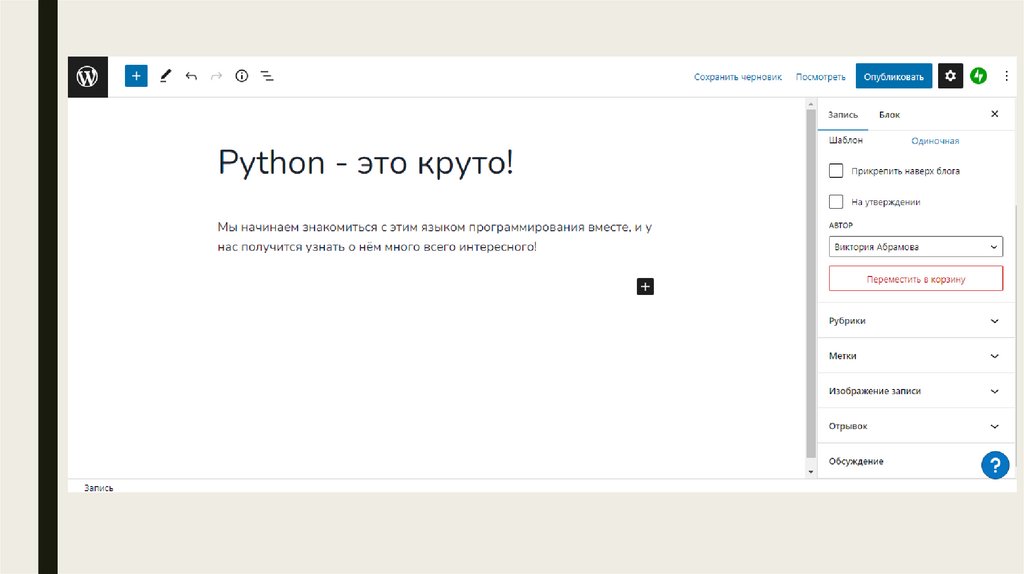Add a block below the paragraph
Viewport: 1024px width, 574px height.
pos(645,287)
